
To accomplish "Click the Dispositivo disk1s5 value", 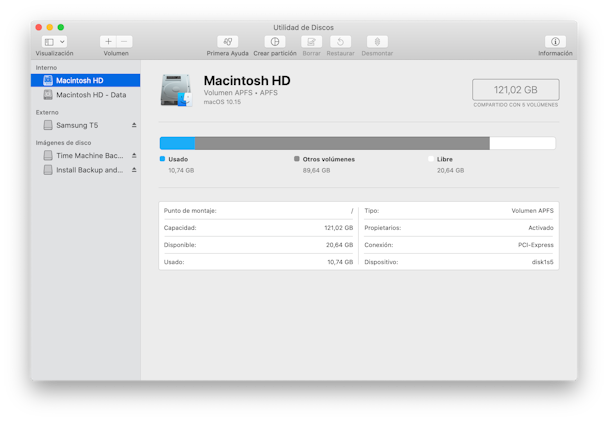I will click(542, 262).
